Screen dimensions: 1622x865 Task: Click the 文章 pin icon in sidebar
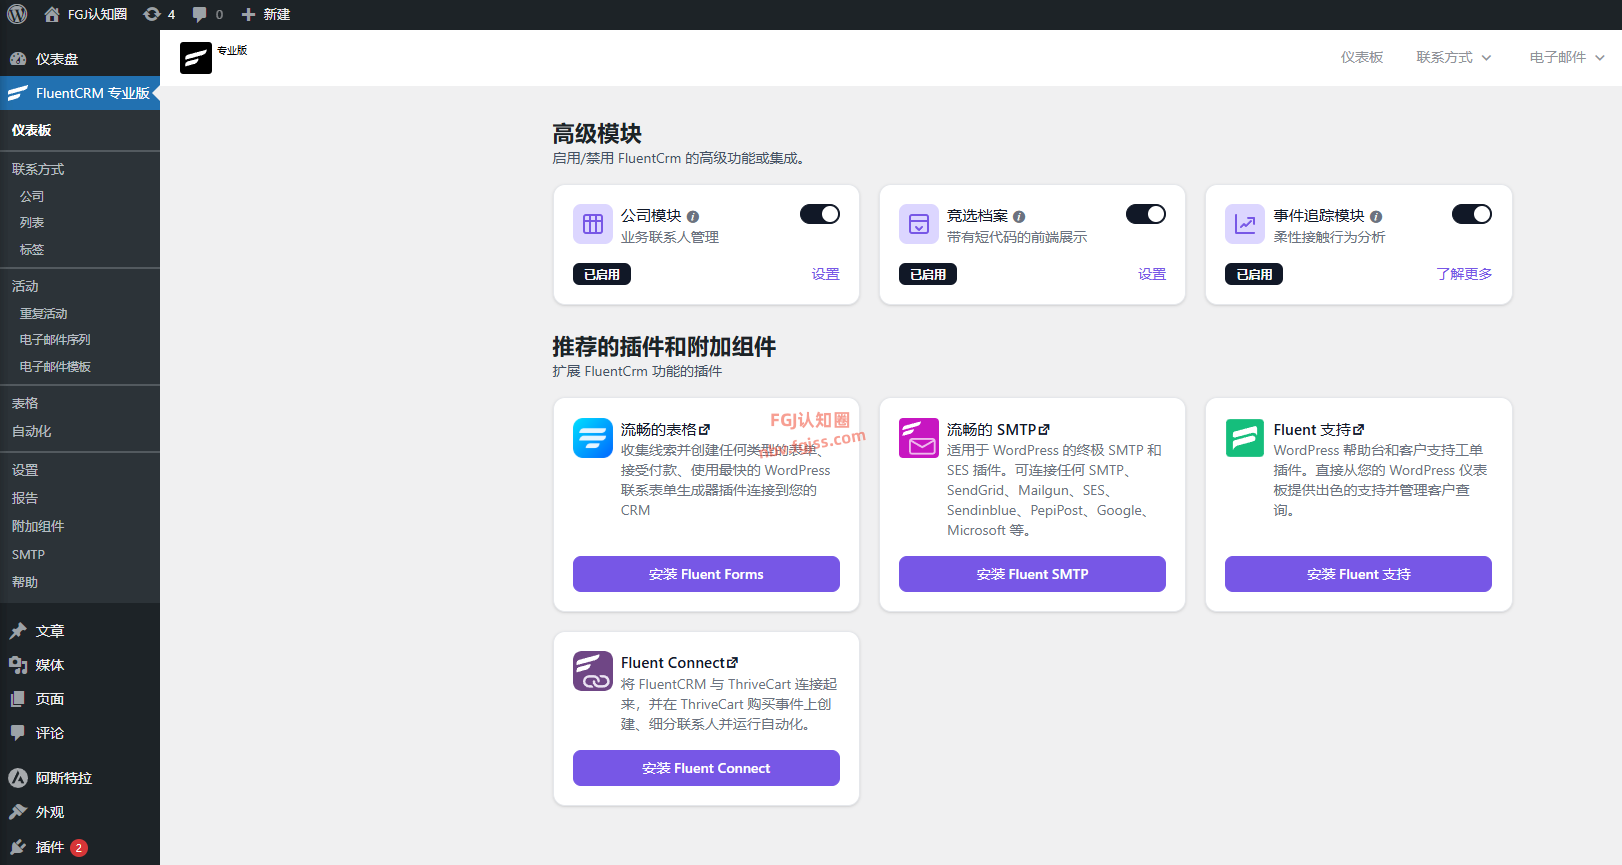[x=18, y=631]
